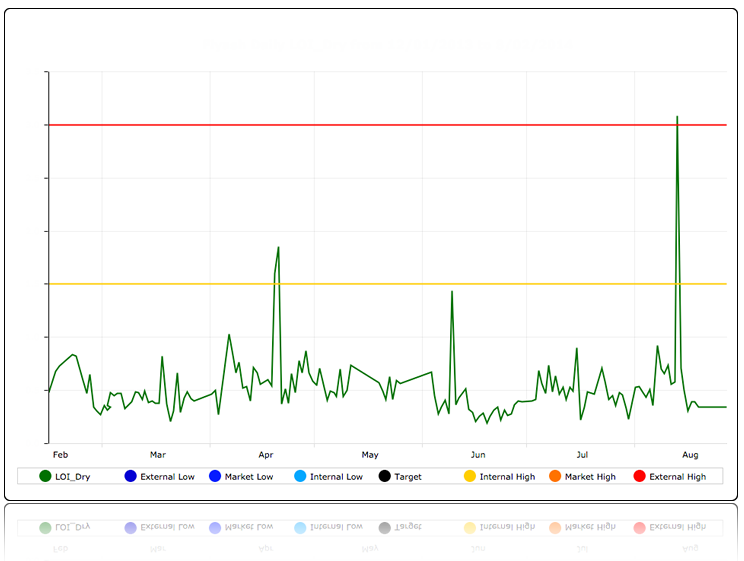Click the upright Feb label on x-axis
The image size is (744, 561).
pyautogui.click(x=60, y=455)
